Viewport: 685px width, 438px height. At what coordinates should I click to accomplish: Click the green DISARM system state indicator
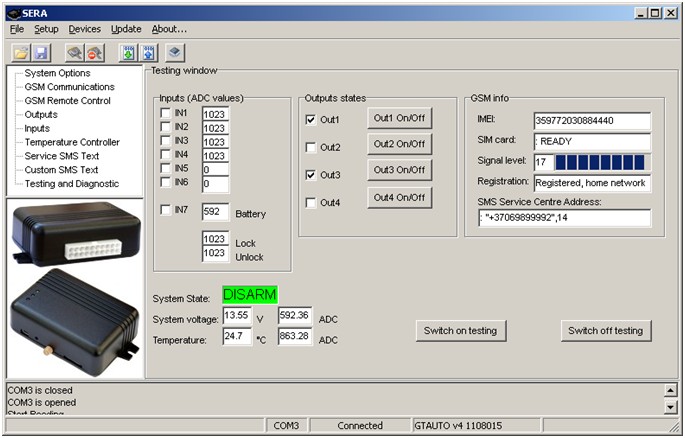tap(250, 295)
